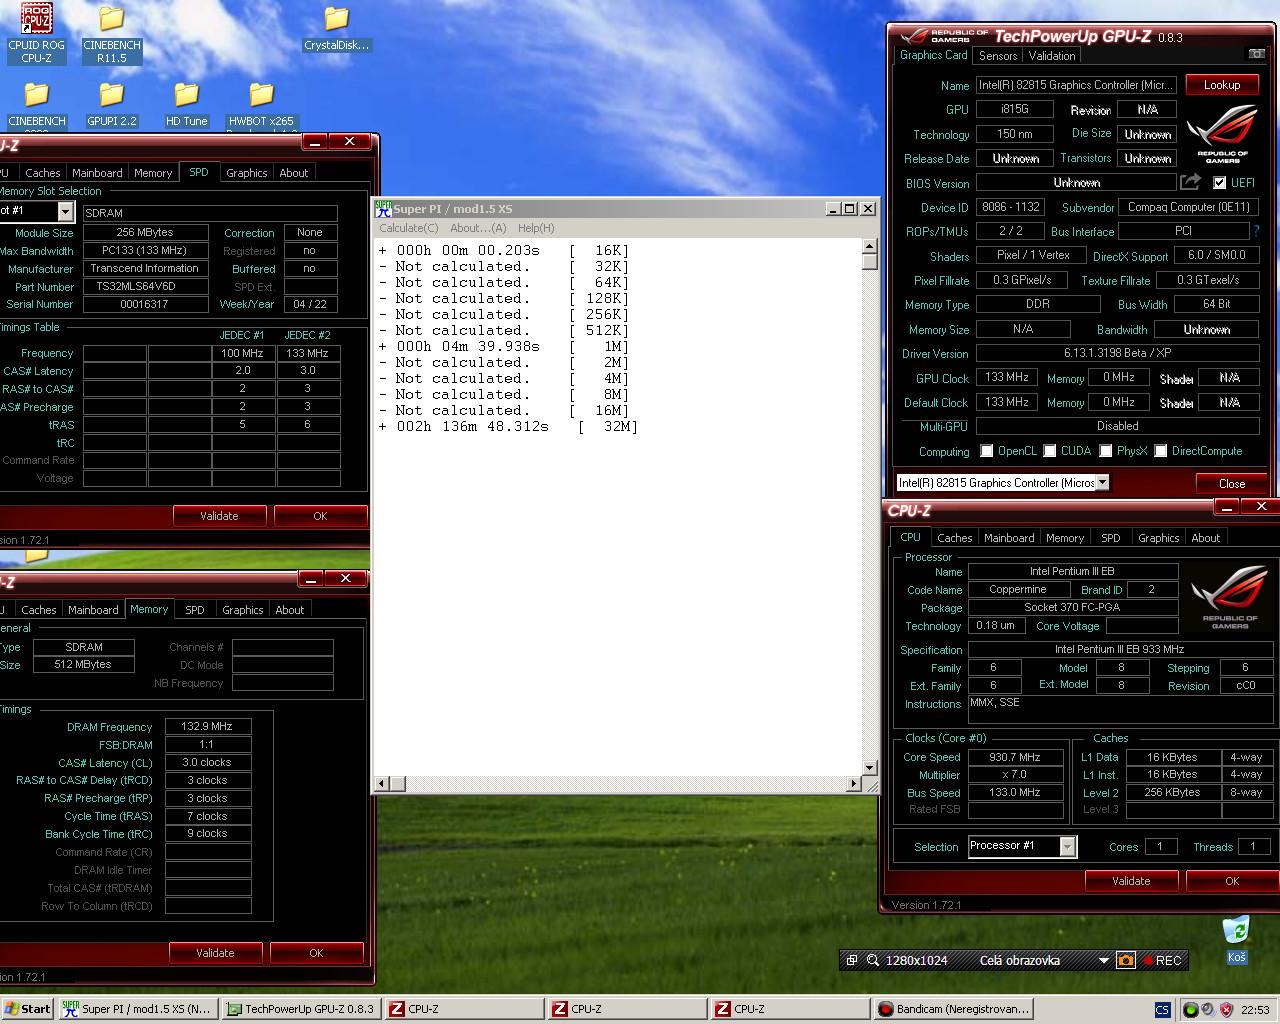Image resolution: width=1280 pixels, height=1024 pixels.
Task: Open the Help(H) menu in Super PI
Action: (536, 228)
